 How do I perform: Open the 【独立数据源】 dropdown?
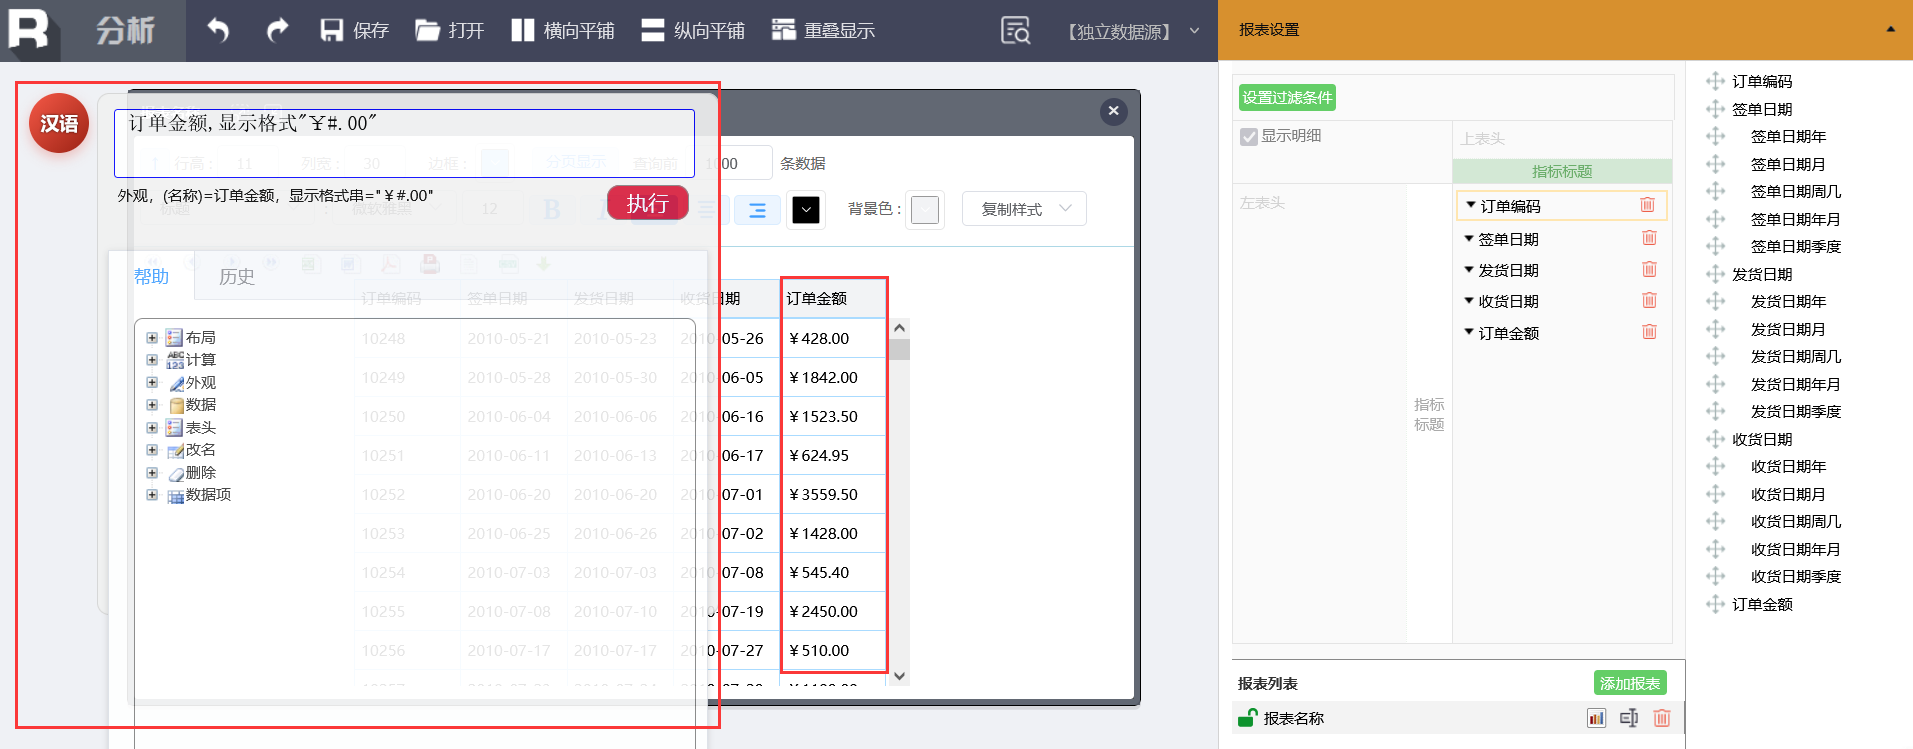click(1132, 31)
